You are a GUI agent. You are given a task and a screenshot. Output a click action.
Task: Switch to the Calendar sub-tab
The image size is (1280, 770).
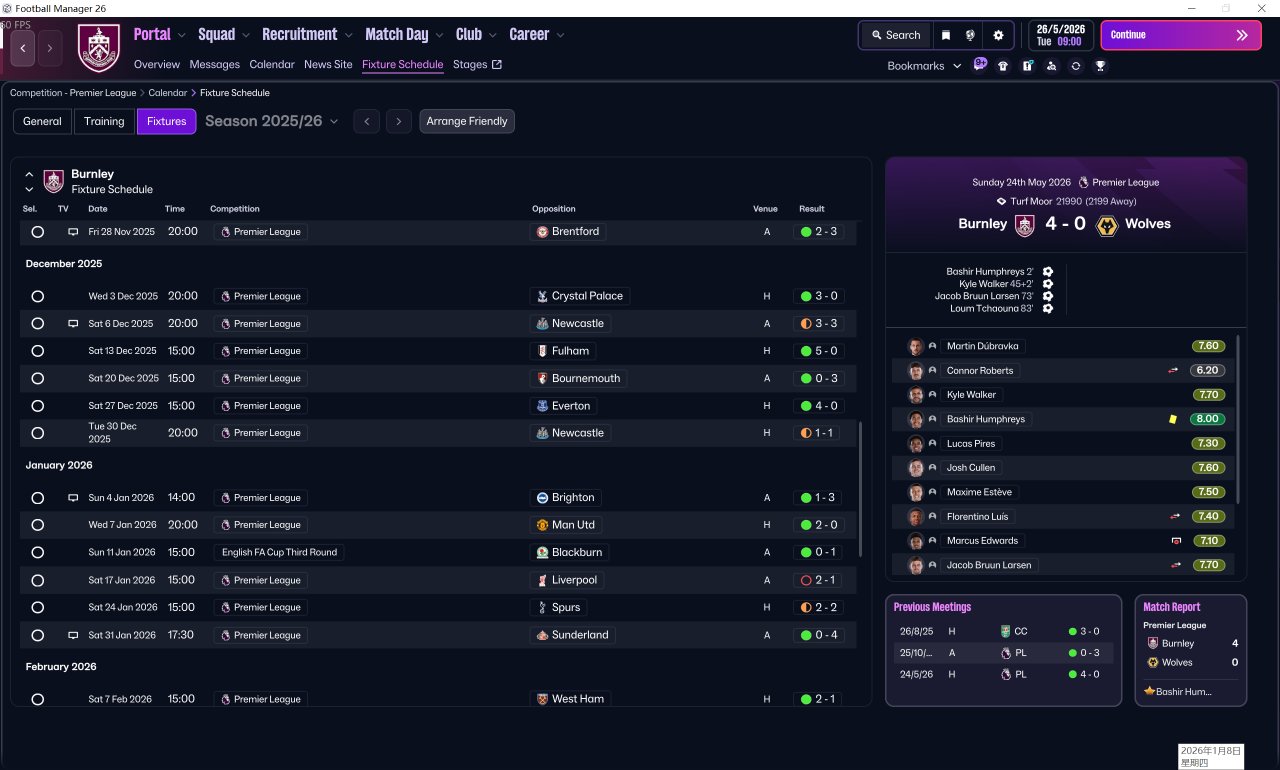click(x=272, y=65)
